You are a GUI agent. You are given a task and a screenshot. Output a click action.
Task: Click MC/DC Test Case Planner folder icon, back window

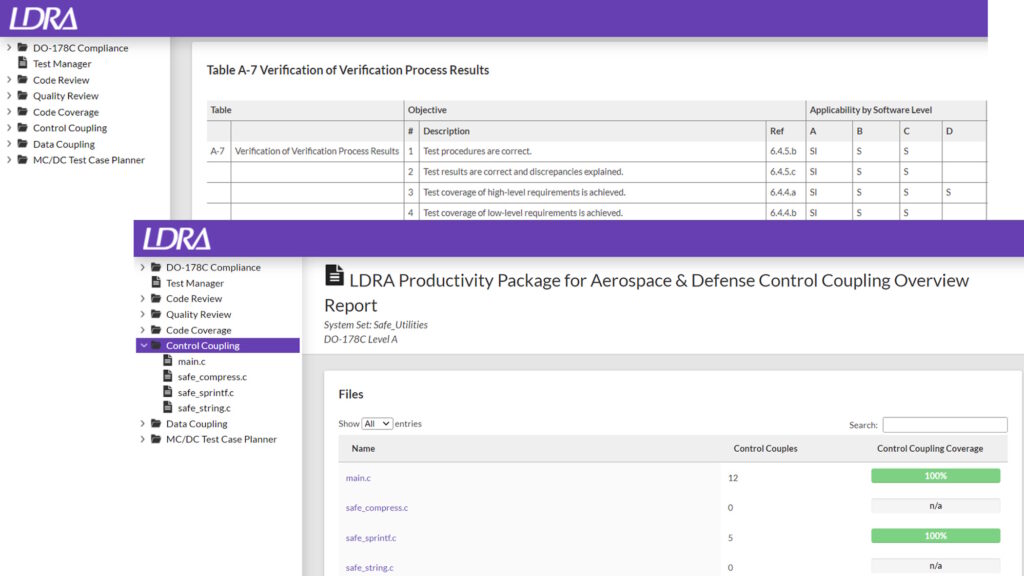23,159
